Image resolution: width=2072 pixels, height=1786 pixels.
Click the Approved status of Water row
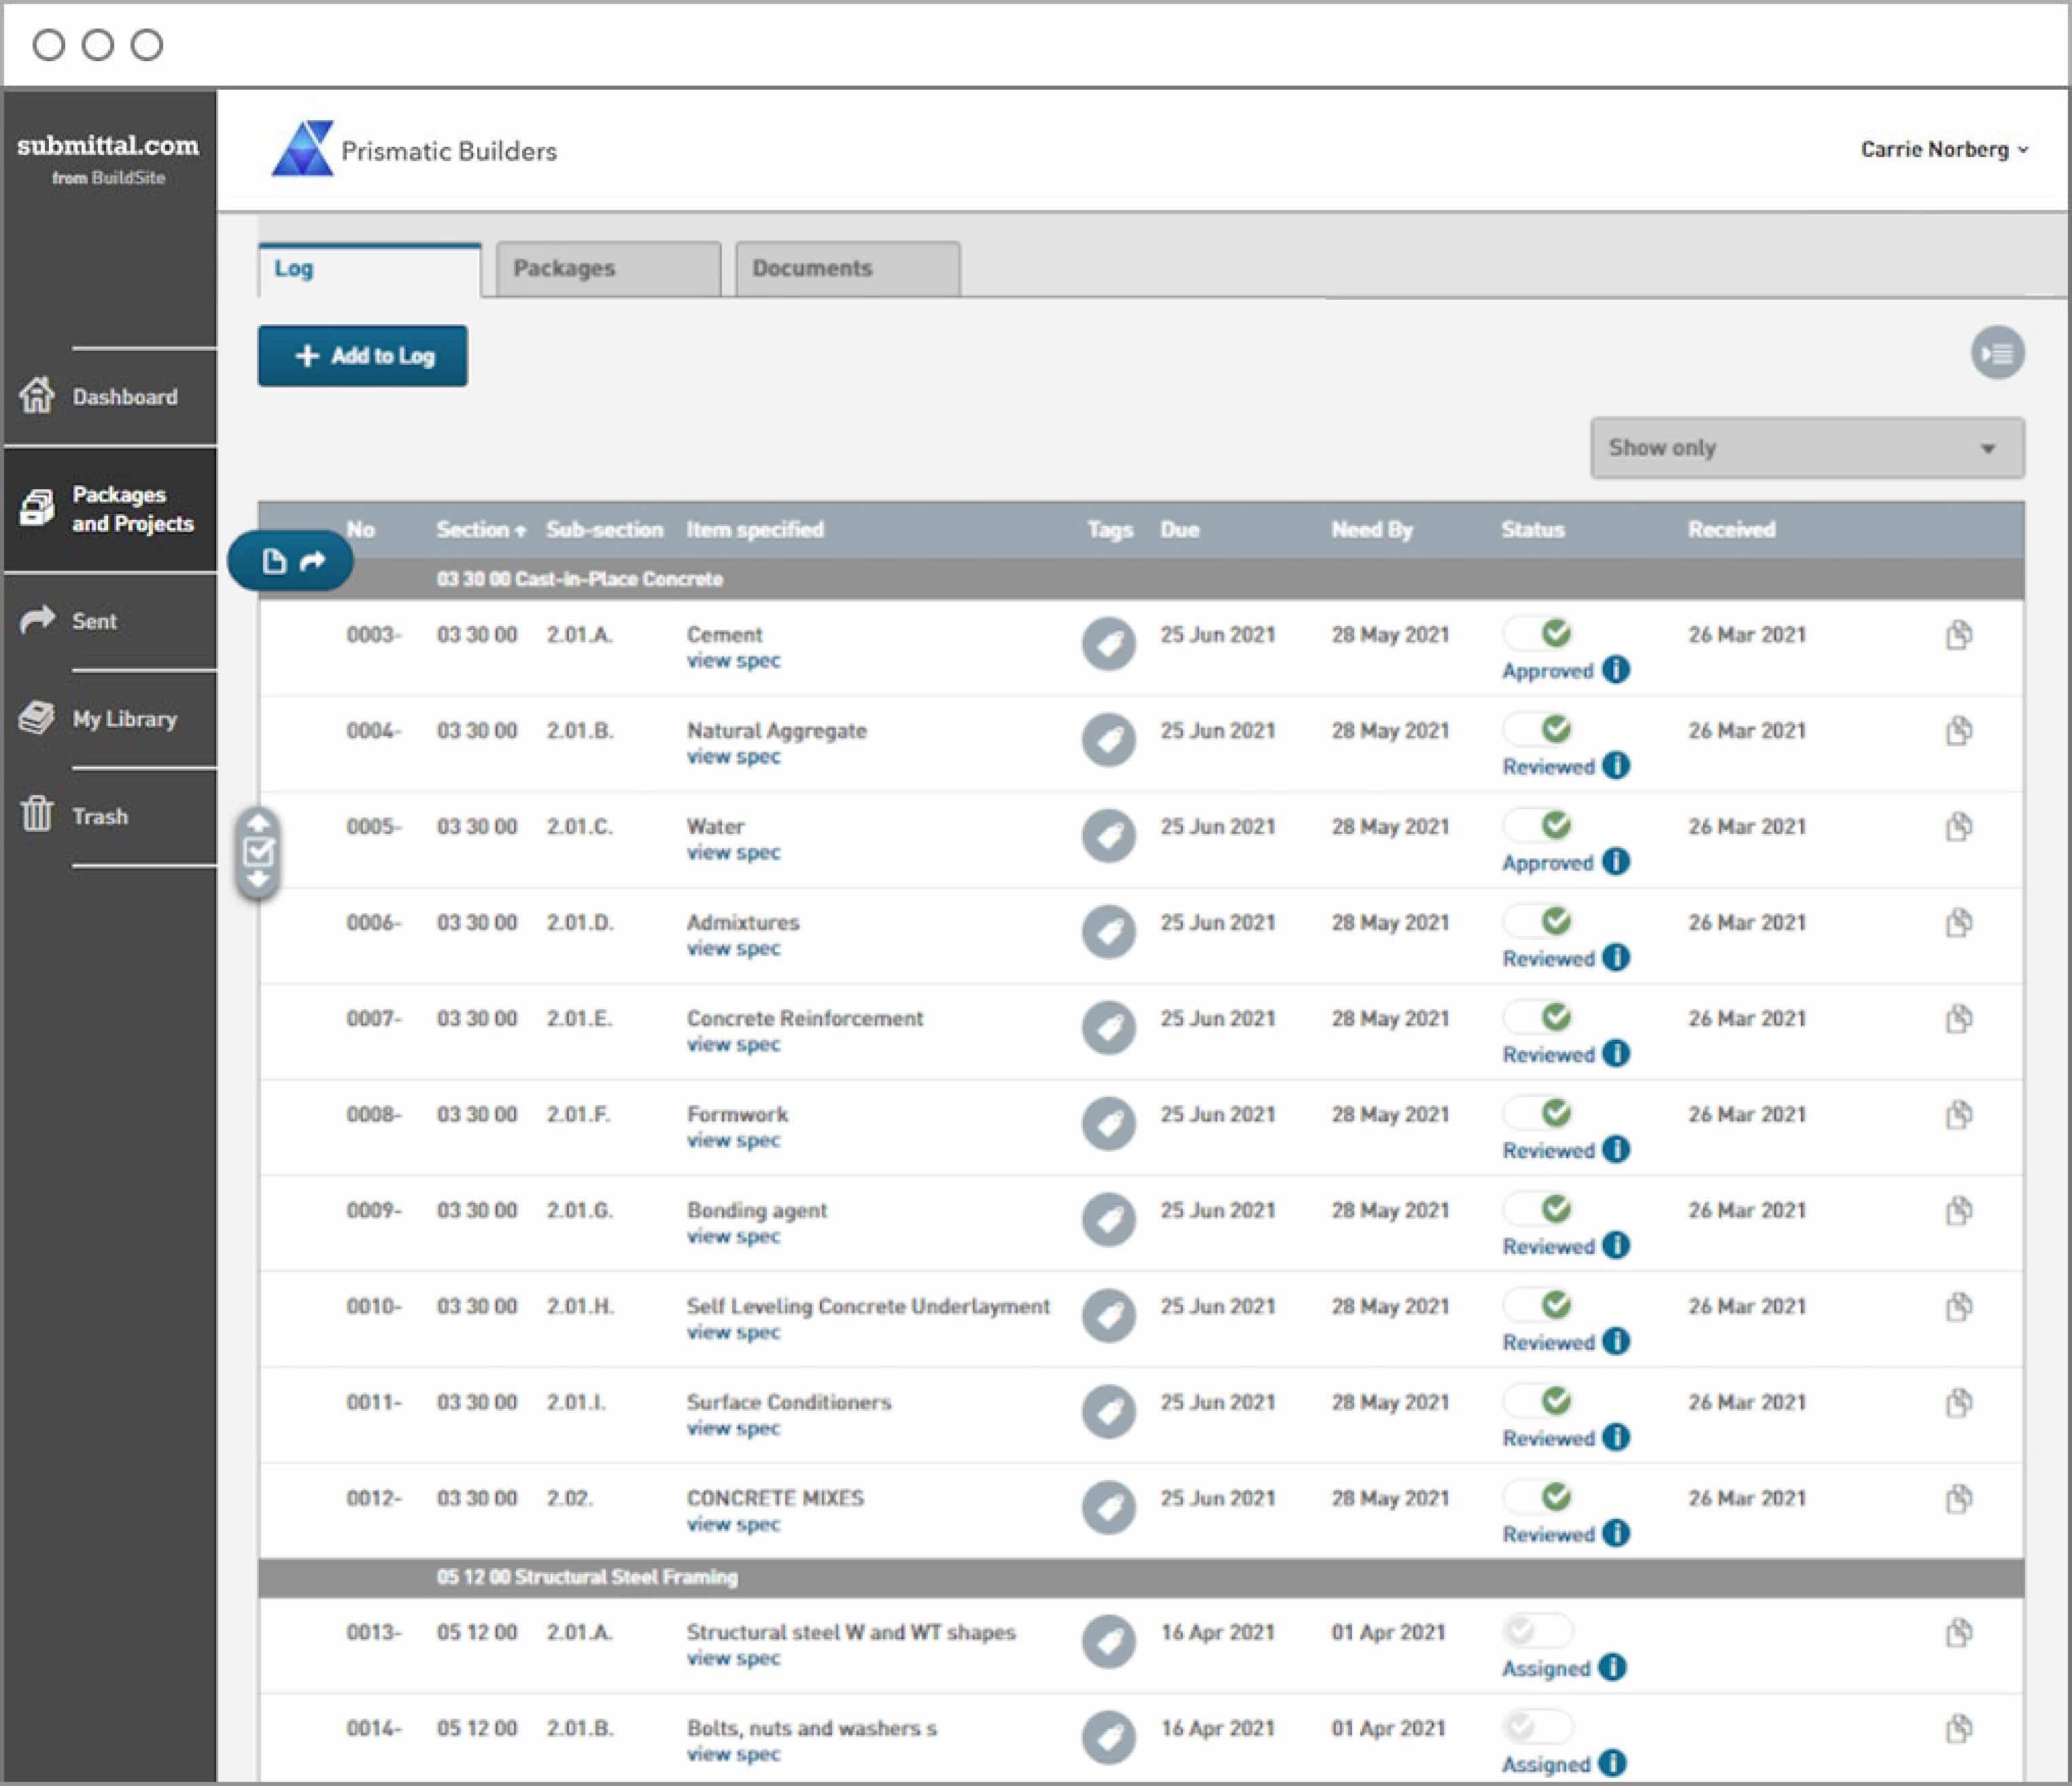click(1547, 863)
